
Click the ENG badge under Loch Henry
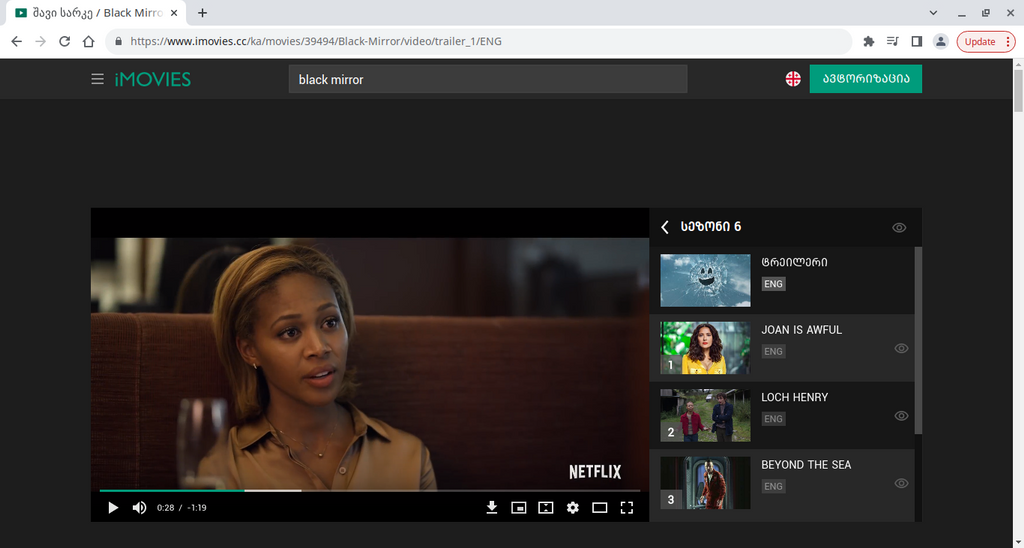pos(773,419)
